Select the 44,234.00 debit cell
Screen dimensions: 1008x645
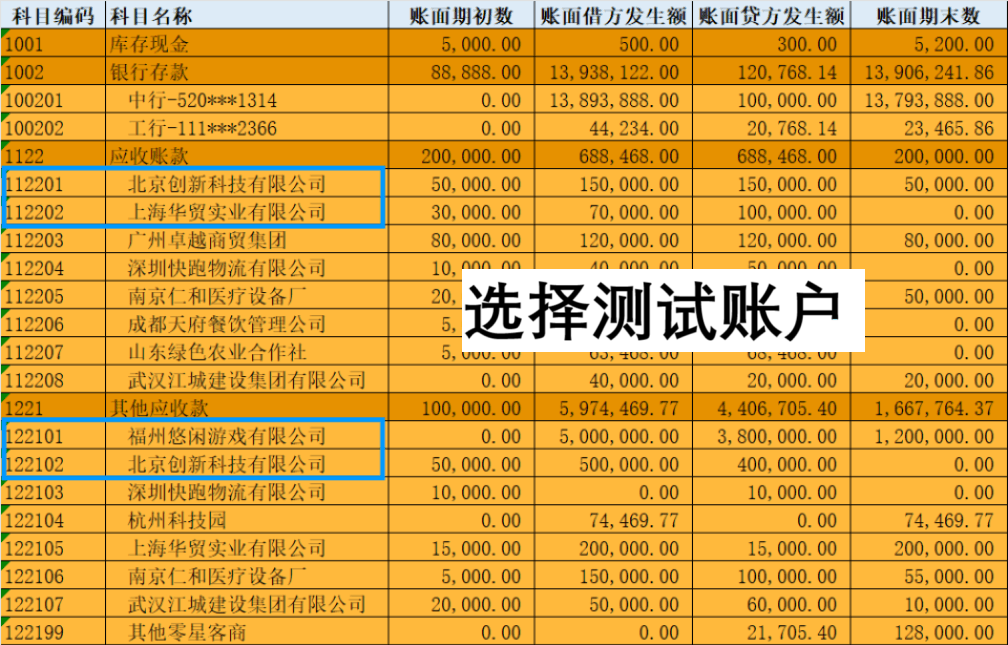613,128
